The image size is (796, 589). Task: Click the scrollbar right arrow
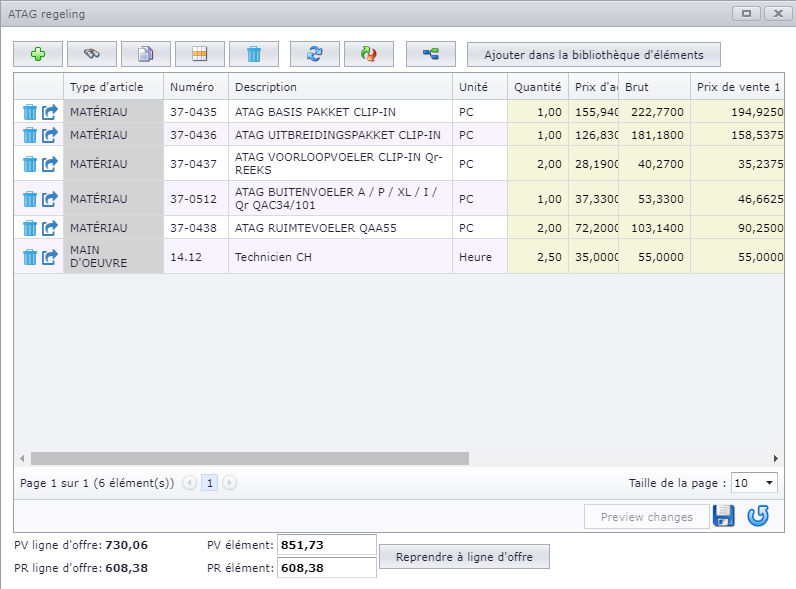coord(776,459)
